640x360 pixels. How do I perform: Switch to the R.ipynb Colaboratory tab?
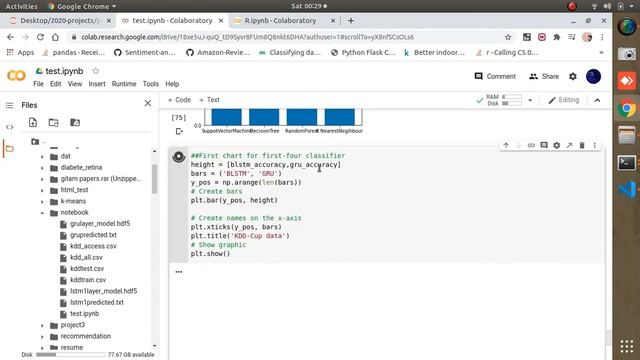[x=280, y=20]
